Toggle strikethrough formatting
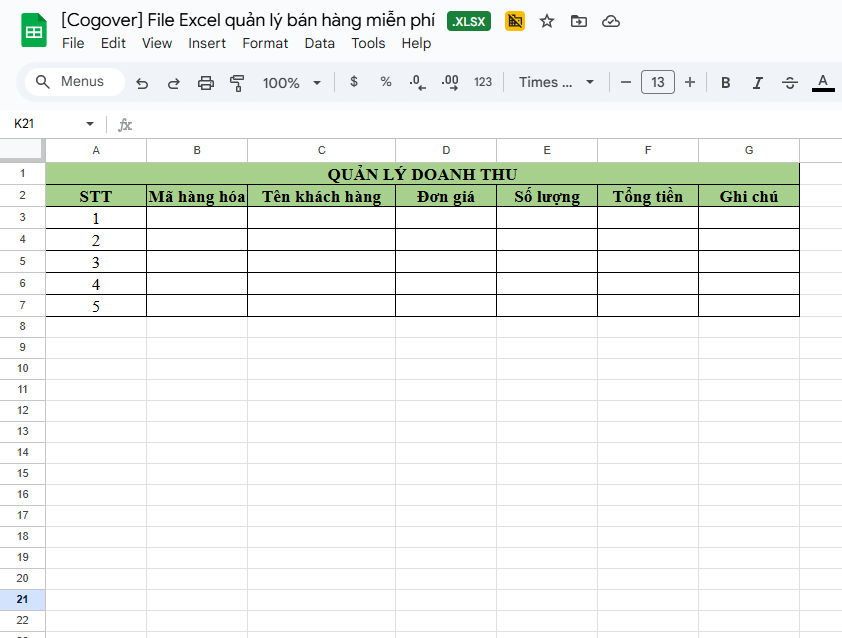842x638 pixels. point(790,83)
